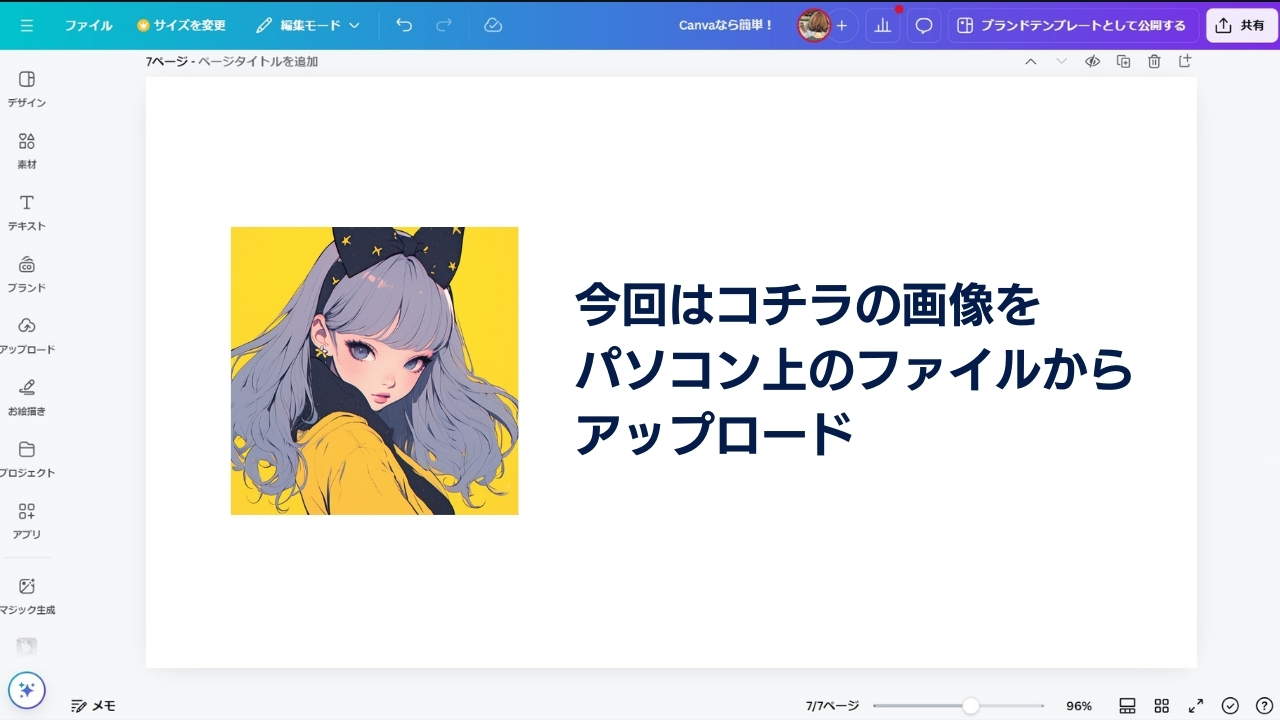The height and width of the screenshot is (720, 1280).
Task: Open メモ at the bottom left
Action: [x=92, y=705]
